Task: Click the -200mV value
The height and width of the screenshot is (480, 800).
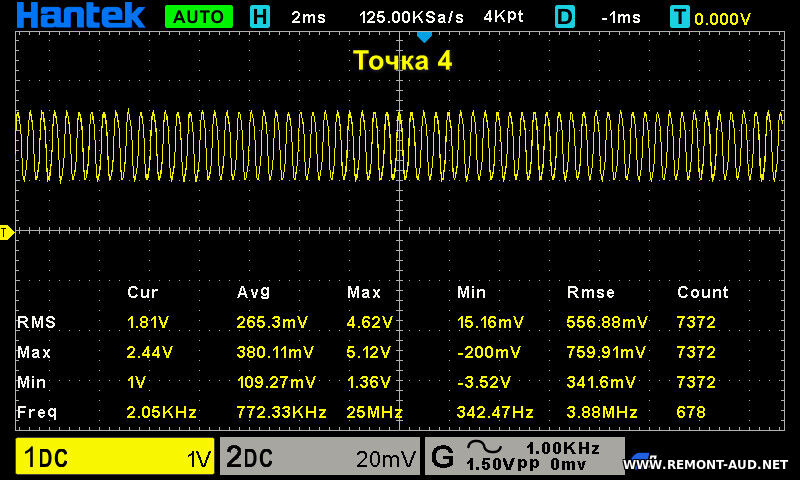Action: click(x=489, y=352)
